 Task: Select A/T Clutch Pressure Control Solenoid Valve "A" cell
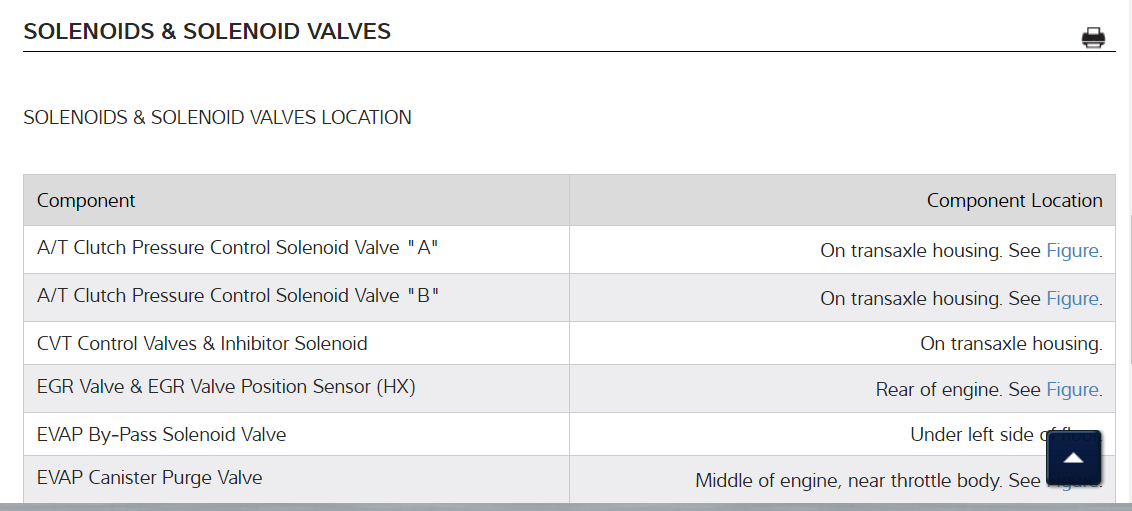[x=238, y=248]
